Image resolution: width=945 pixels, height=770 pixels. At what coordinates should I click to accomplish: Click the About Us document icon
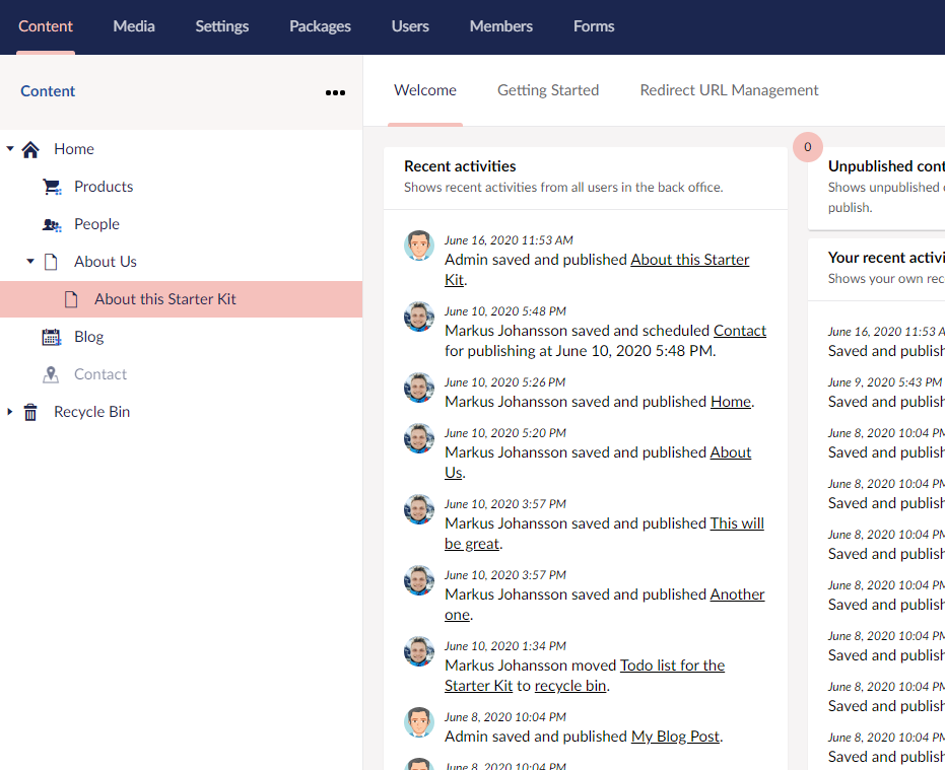tap(50, 261)
